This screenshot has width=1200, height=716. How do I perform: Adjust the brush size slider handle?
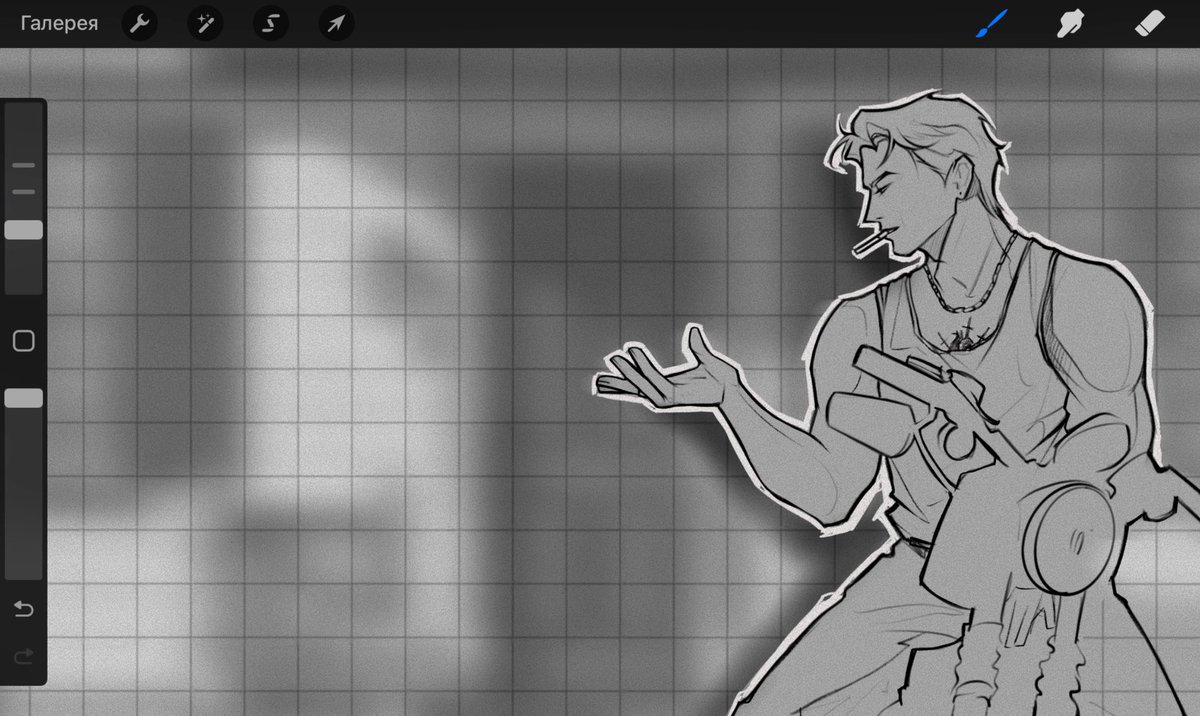(24, 230)
